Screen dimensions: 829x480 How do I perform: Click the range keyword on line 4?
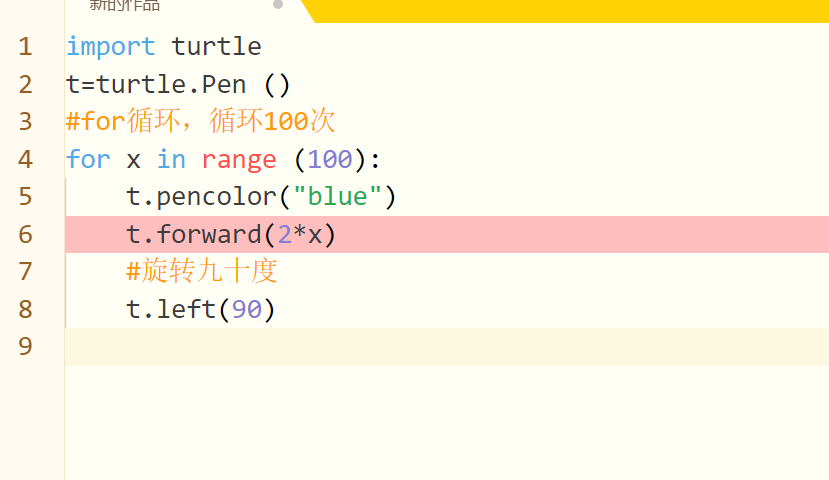pyautogui.click(x=239, y=160)
